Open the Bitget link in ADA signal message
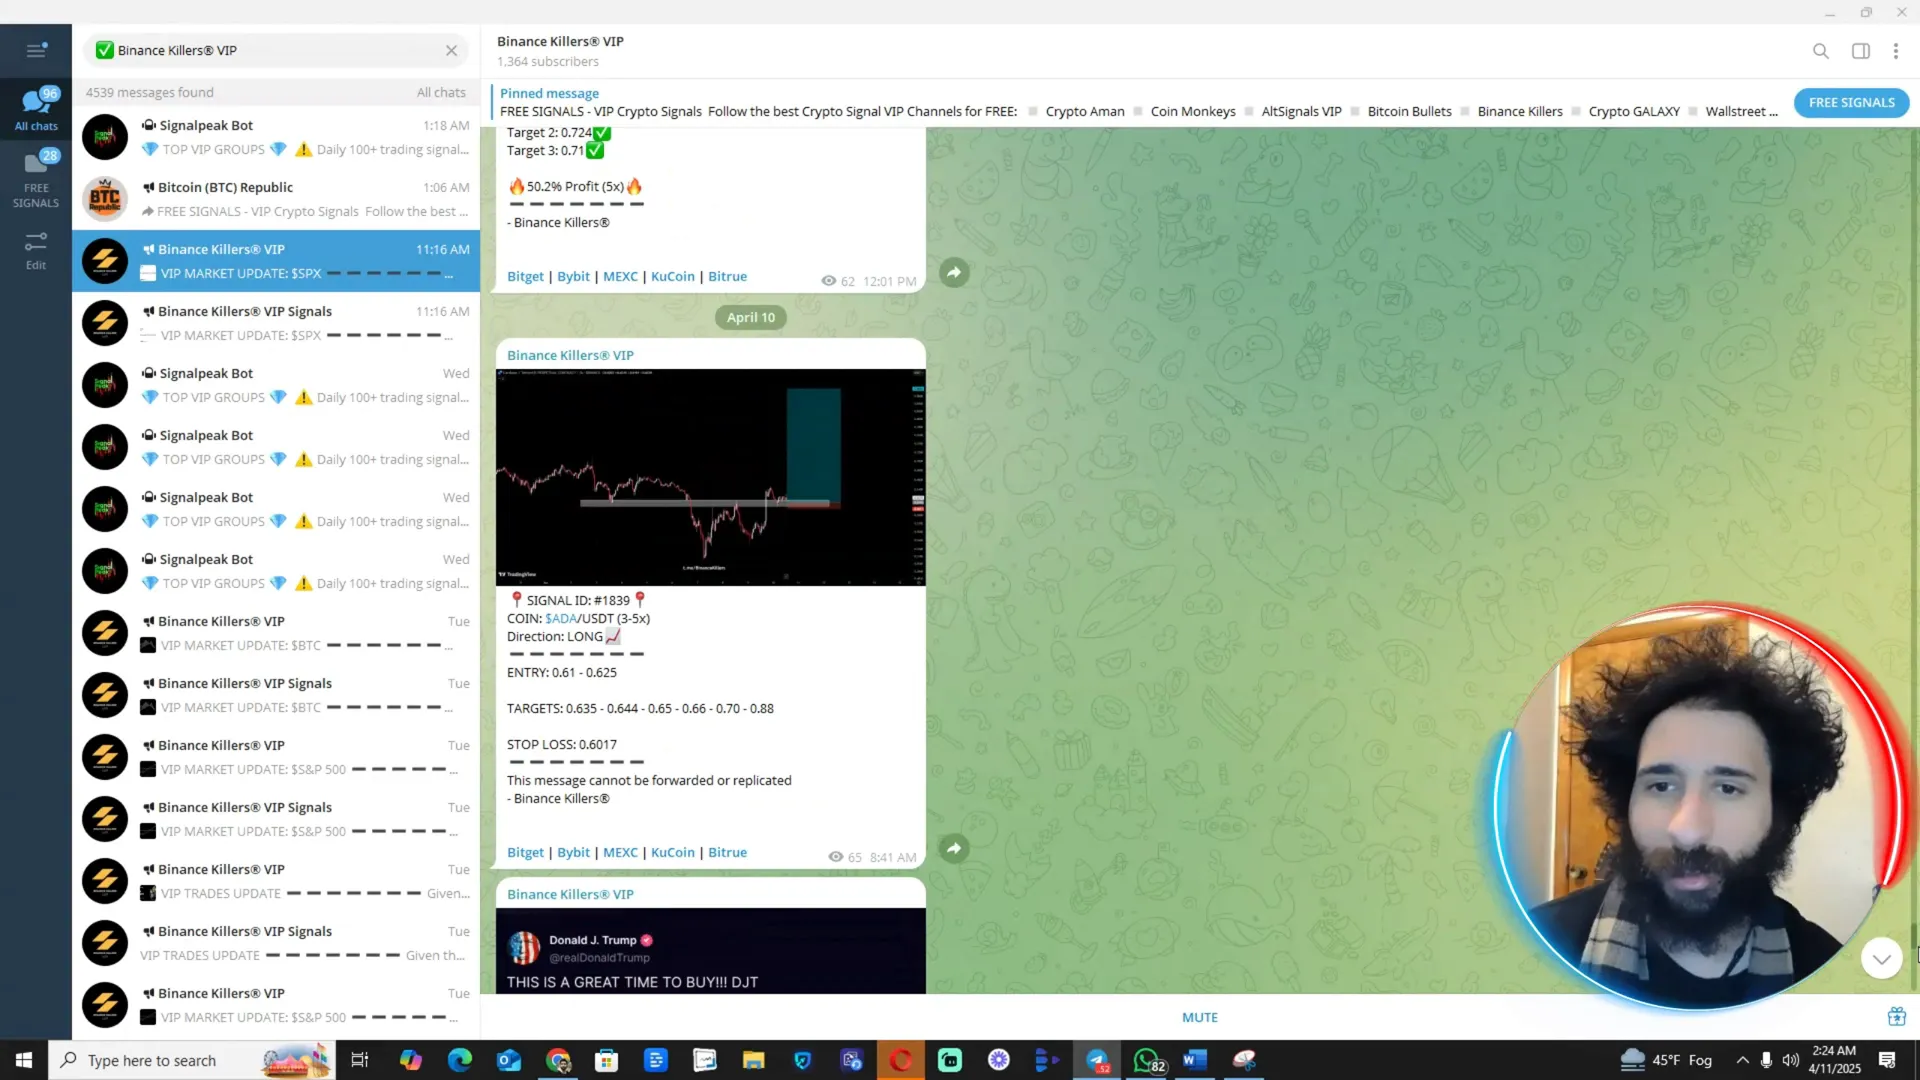 coord(525,852)
